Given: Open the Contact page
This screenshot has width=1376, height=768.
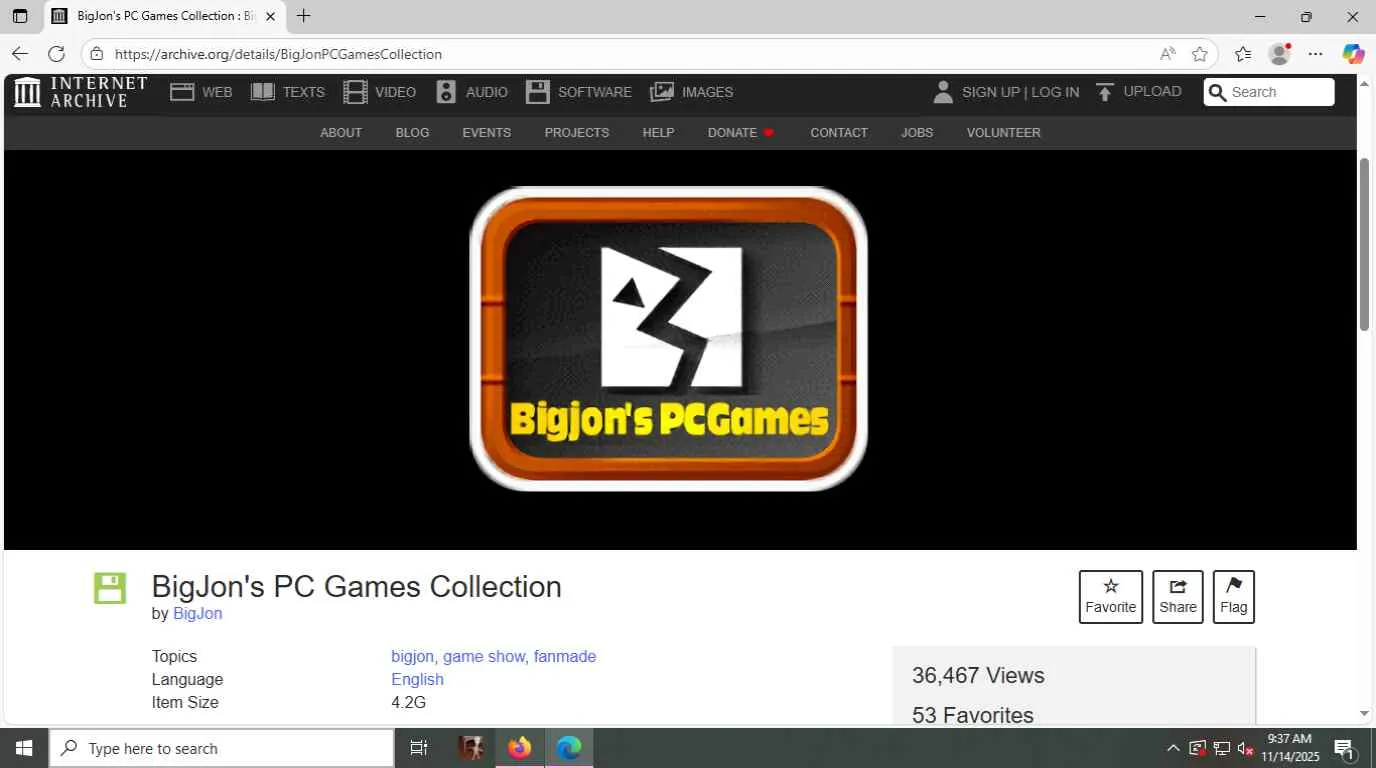Looking at the screenshot, I should point(839,132).
